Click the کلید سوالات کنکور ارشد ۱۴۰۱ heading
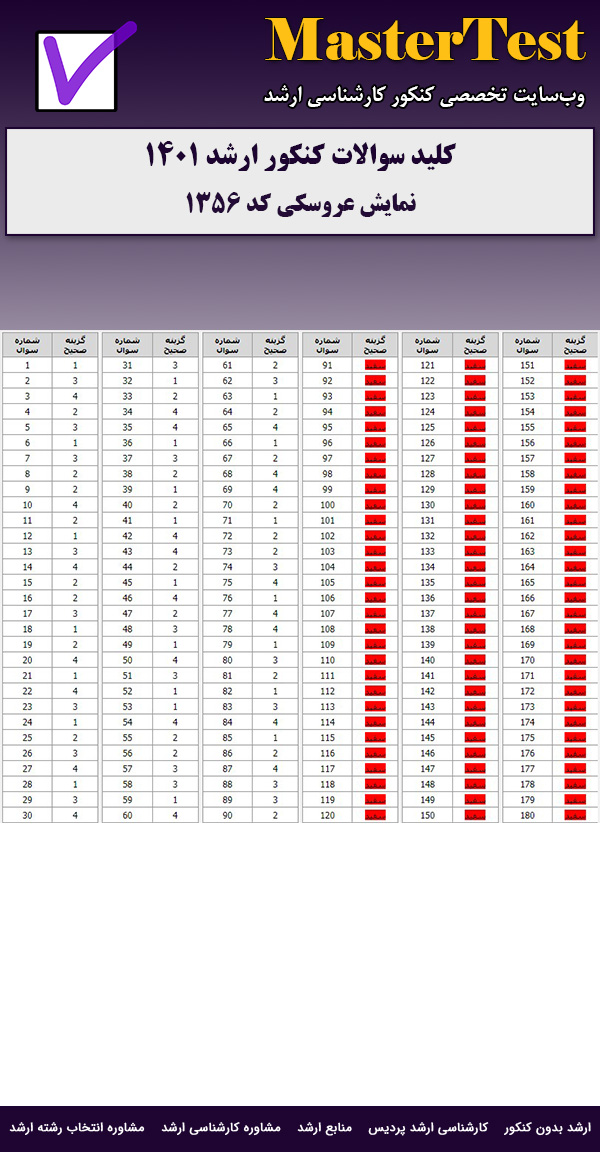 tap(300, 156)
